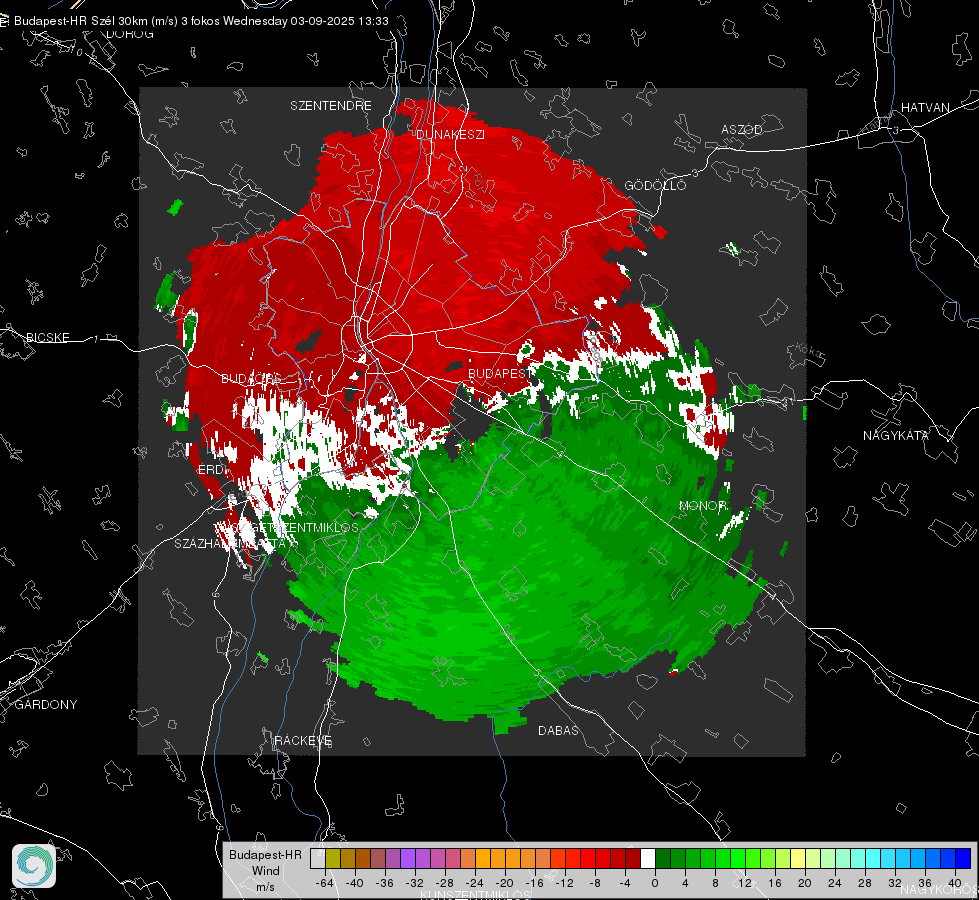The width and height of the screenshot is (979, 900).
Task: Click the -24 legend tick value
Action: [x=475, y=883]
